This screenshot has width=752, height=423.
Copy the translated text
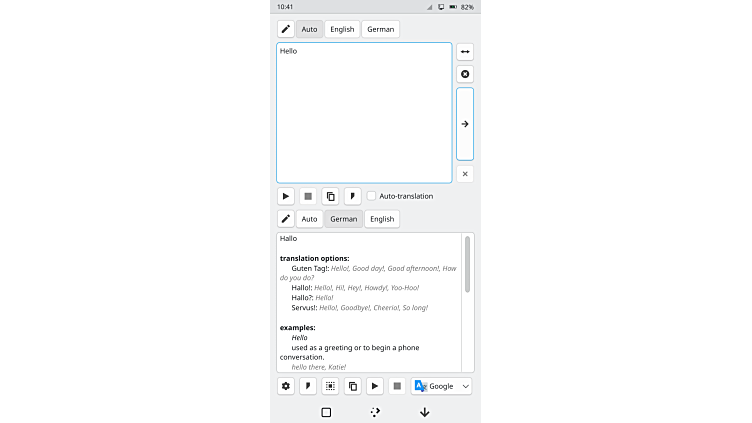352,386
